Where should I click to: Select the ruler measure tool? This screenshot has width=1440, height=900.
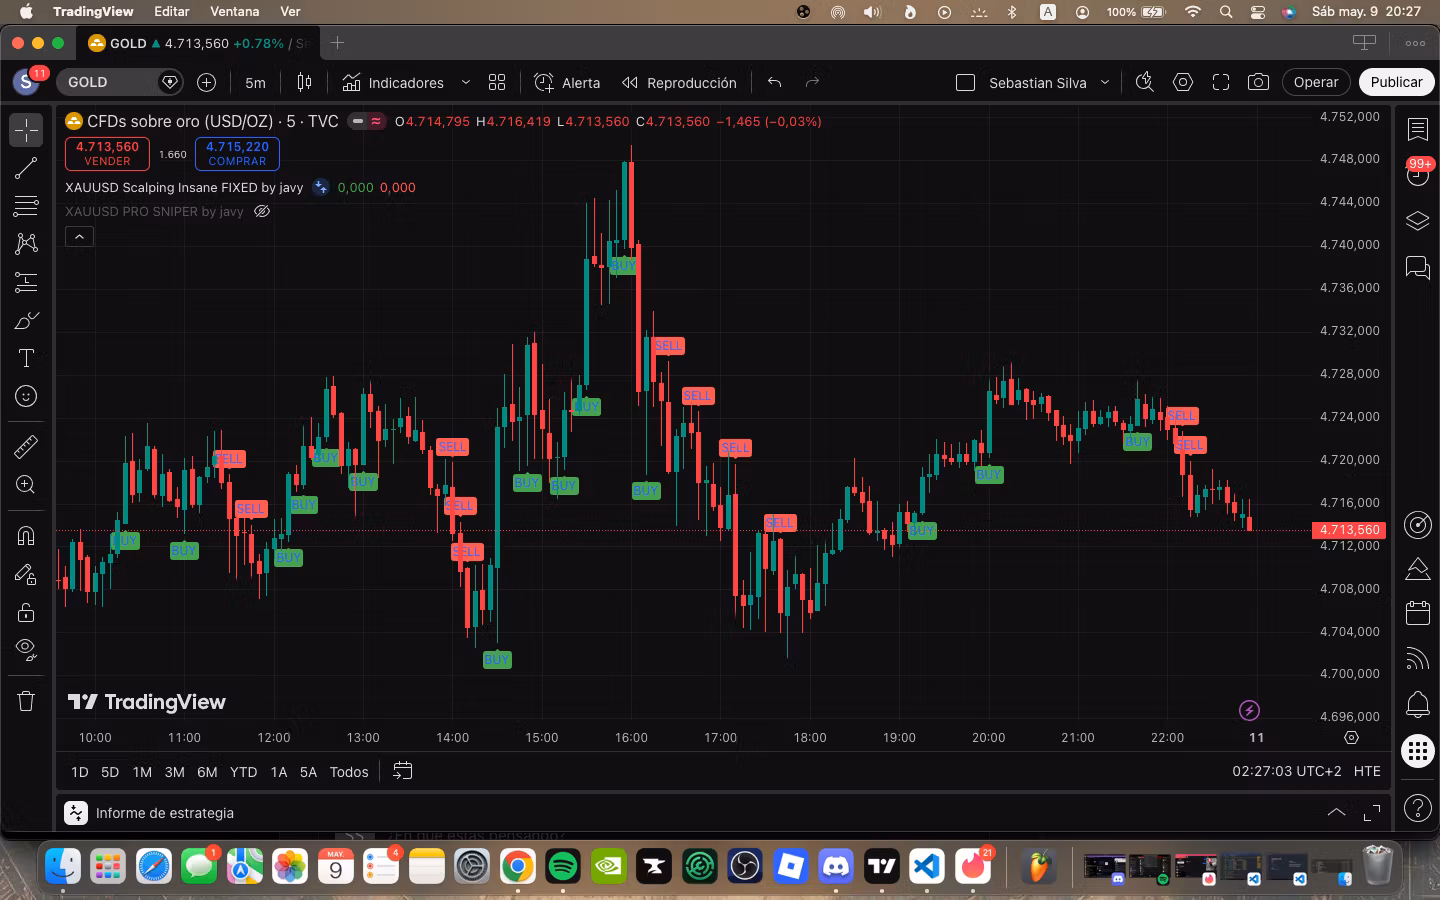(x=26, y=446)
